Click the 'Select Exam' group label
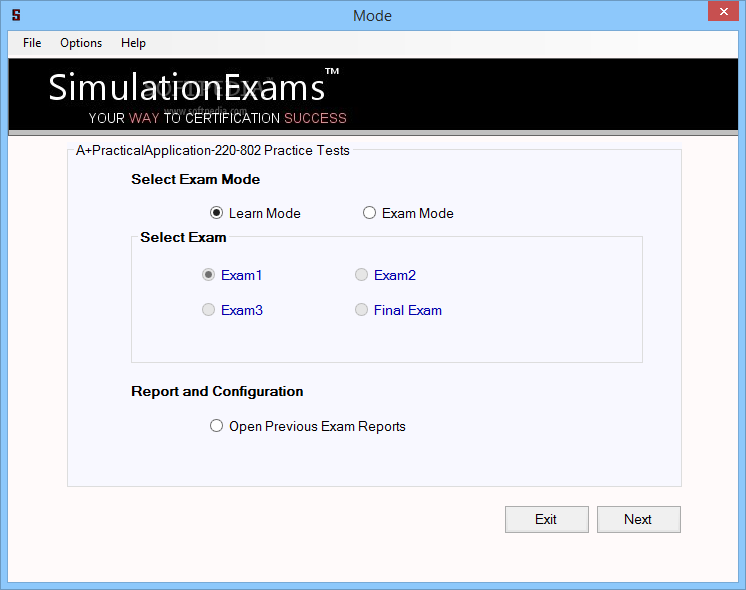Image resolution: width=746 pixels, height=590 pixels. pos(183,237)
